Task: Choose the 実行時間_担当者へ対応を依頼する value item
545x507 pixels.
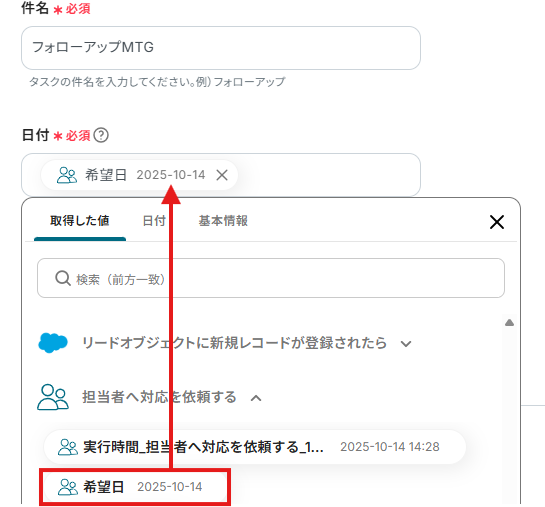Action: pyautogui.click(x=255, y=447)
